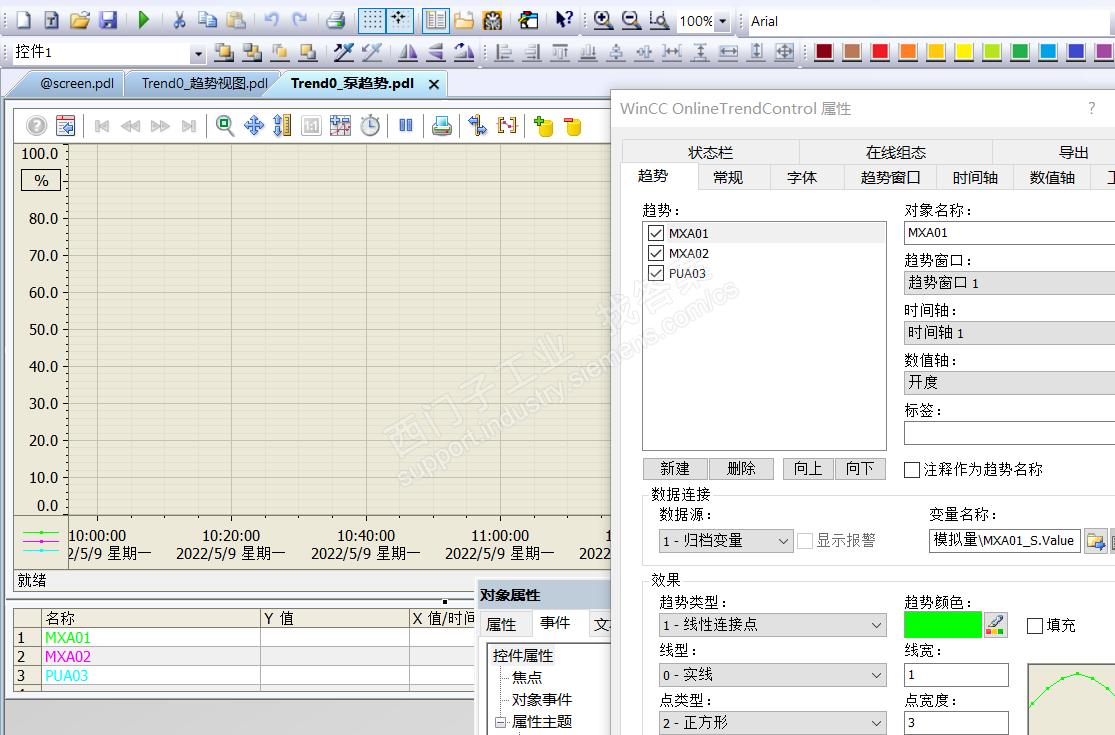This screenshot has width=1115, height=735.
Task: Open a file with the folder icon
Action: click(x=80, y=20)
